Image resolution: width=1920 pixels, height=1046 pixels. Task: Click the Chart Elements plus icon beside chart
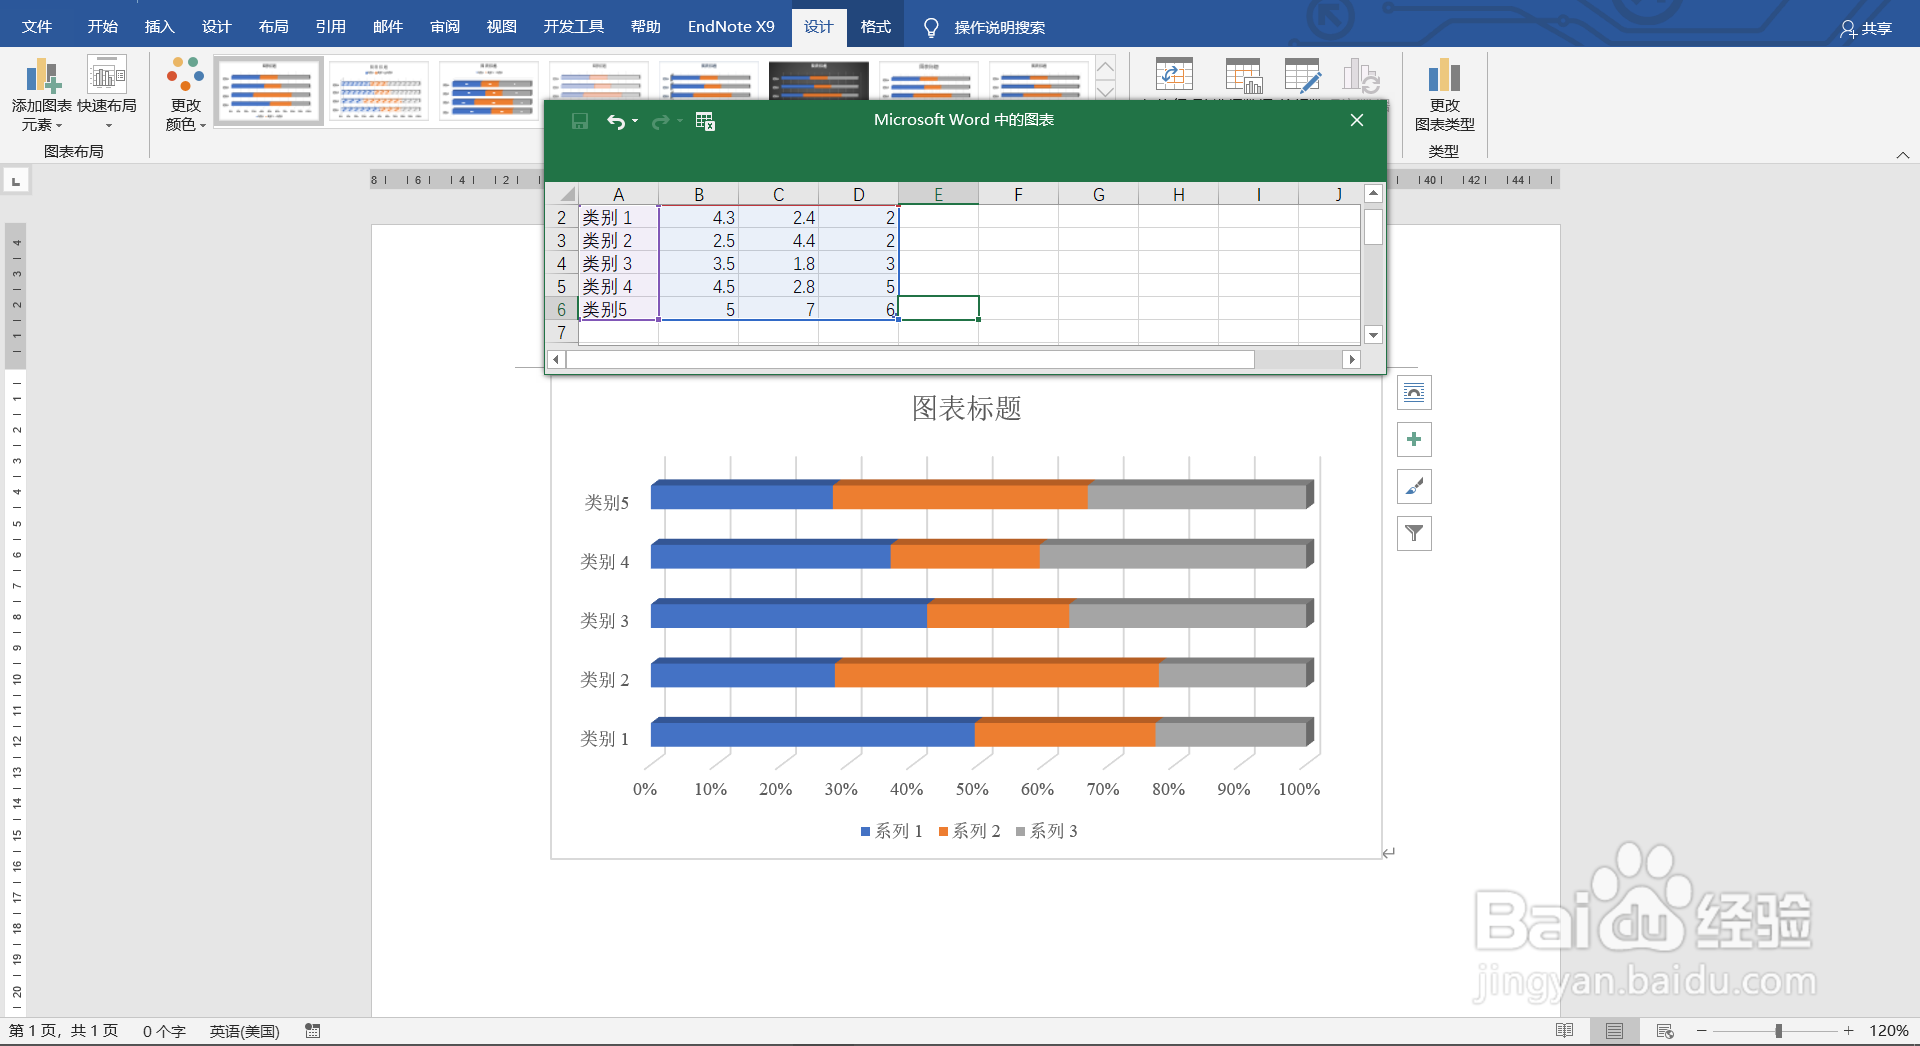1414,439
